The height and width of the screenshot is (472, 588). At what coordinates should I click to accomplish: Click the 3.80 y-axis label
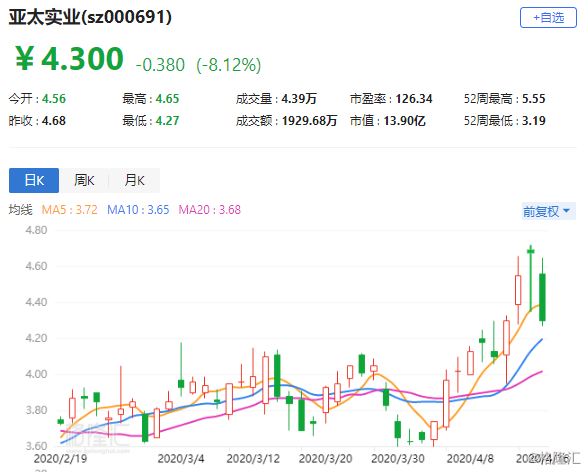(36, 410)
